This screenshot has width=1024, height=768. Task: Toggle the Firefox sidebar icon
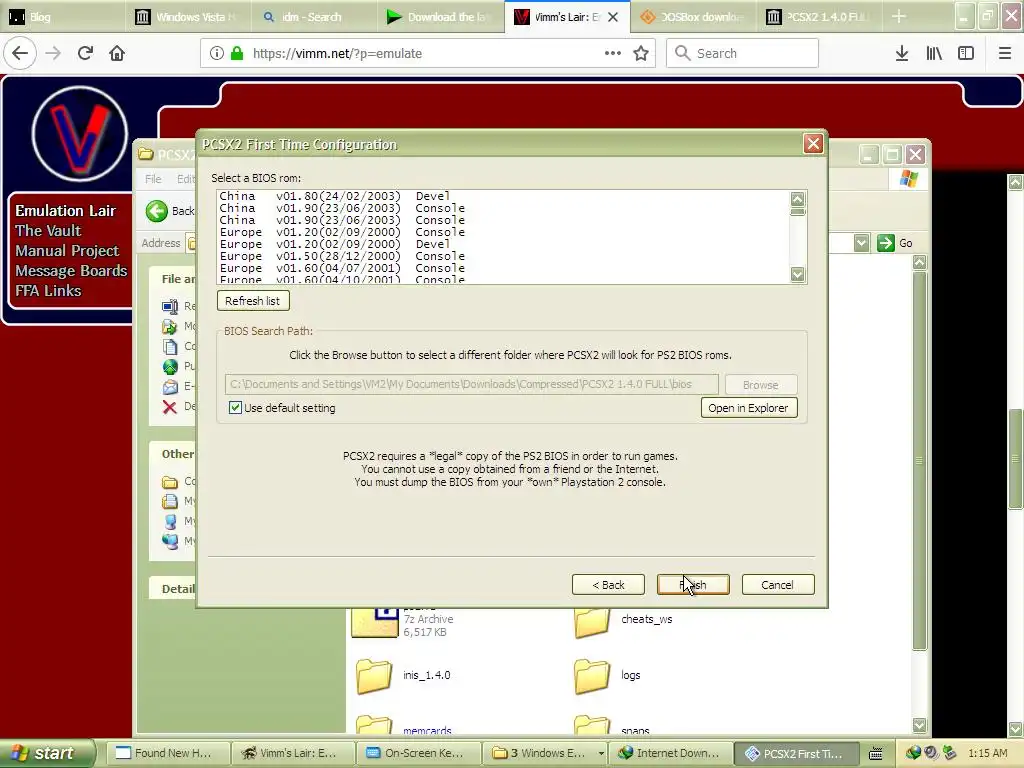tap(966, 53)
